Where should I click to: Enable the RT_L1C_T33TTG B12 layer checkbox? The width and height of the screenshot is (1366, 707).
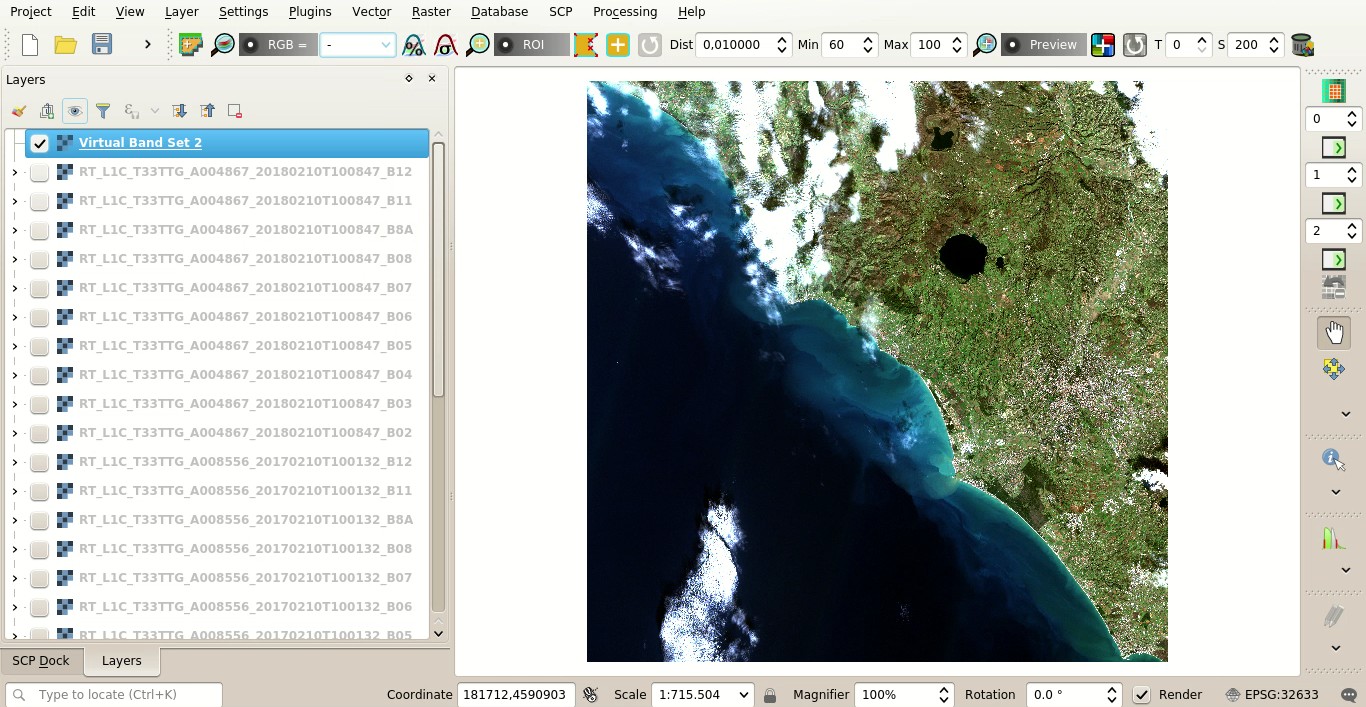[x=39, y=171]
